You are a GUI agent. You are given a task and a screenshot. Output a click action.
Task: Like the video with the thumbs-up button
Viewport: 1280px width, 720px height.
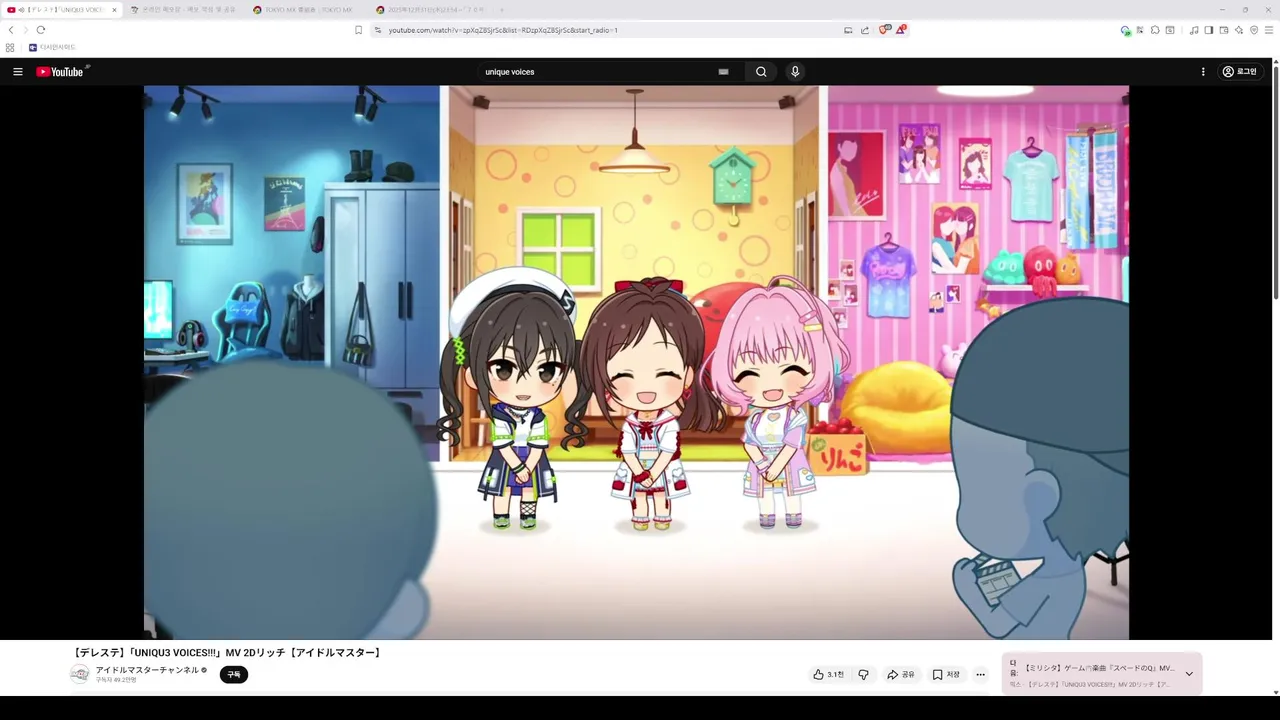tap(828, 675)
